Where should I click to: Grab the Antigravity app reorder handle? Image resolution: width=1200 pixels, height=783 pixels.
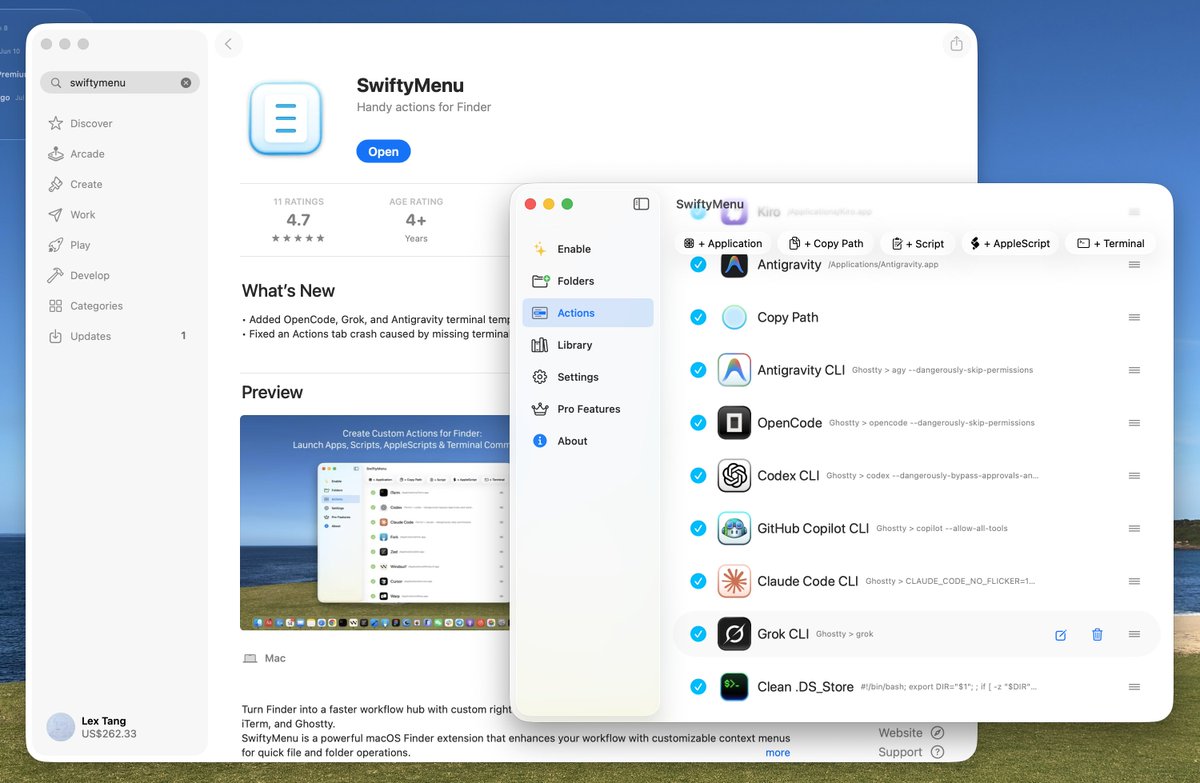click(1135, 264)
